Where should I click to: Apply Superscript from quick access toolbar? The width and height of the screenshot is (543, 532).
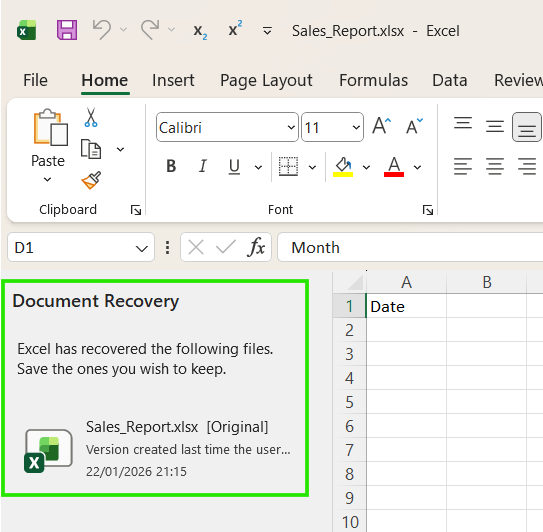[x=235, y=29]
